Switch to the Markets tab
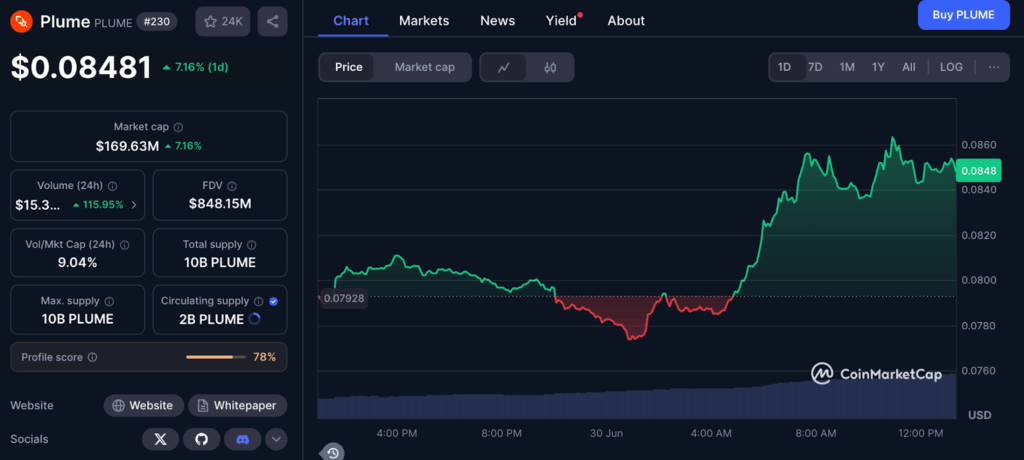 coord(424,21)
